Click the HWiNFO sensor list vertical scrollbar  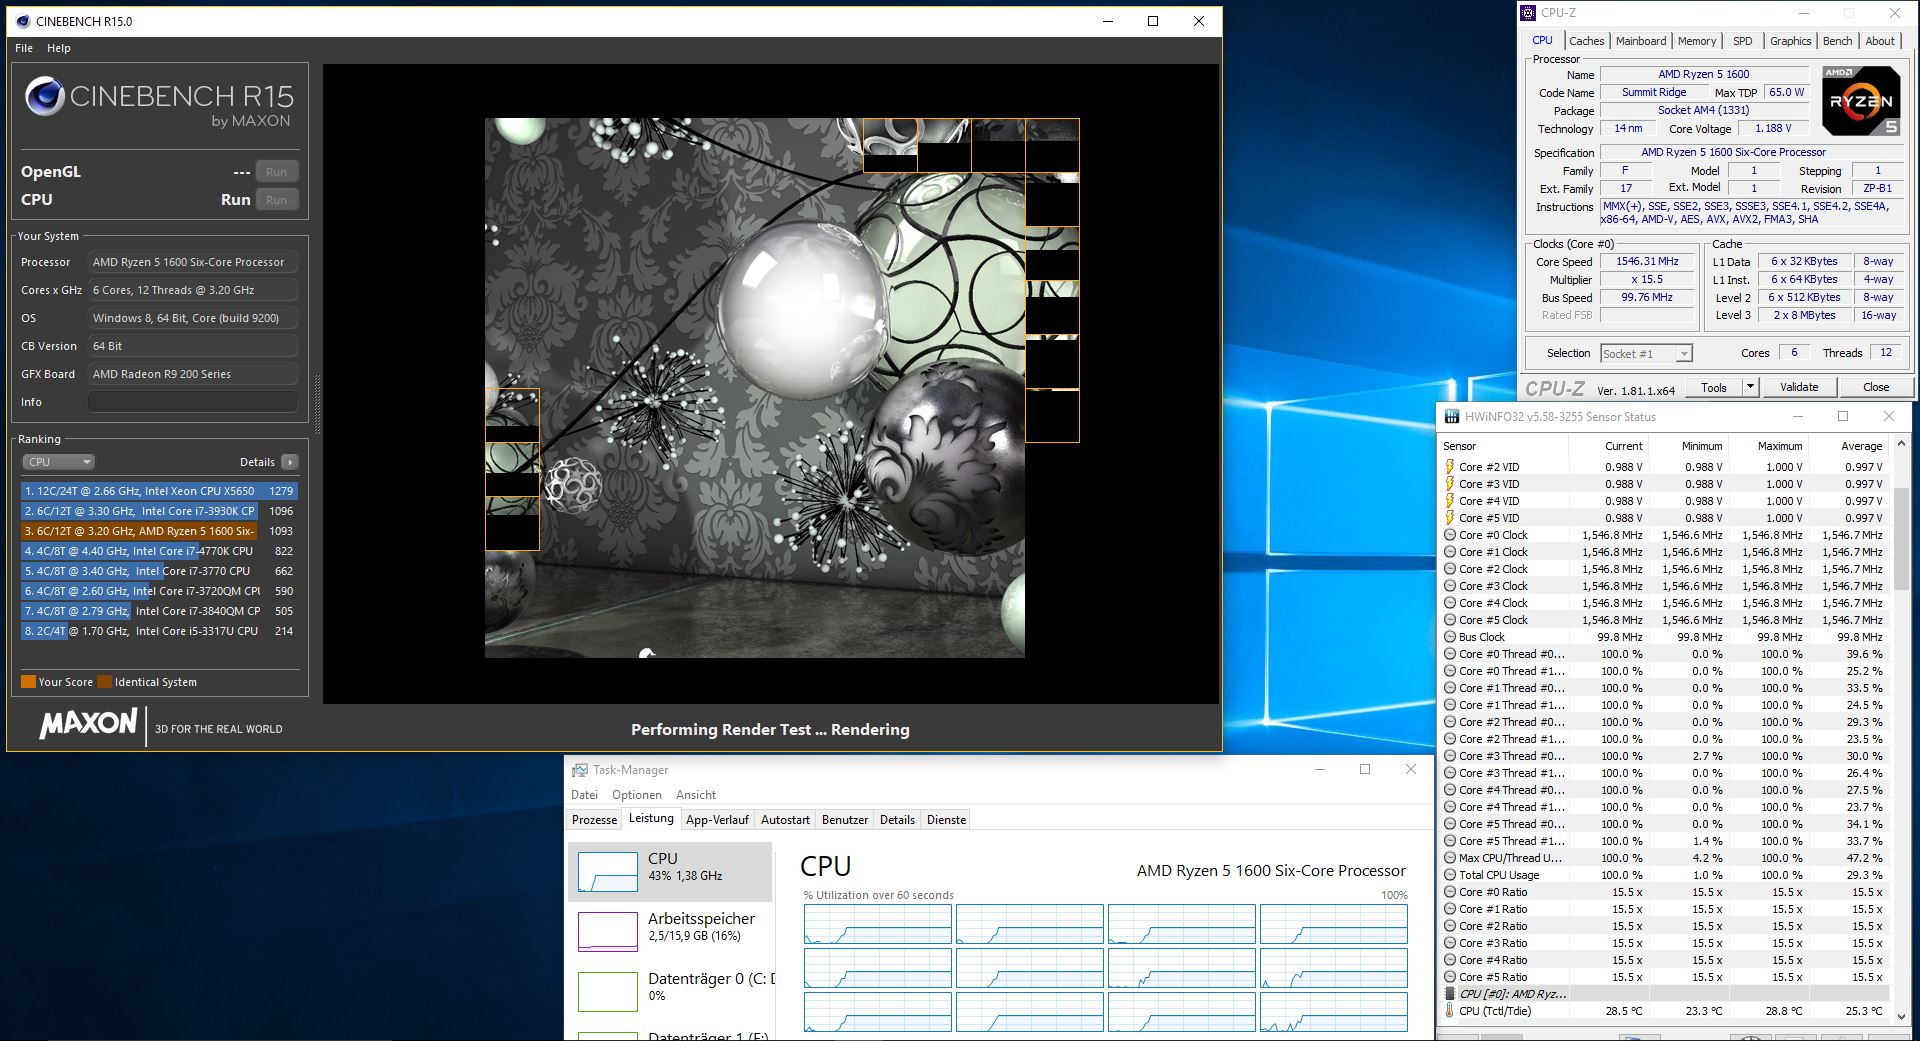point(1901,540)
